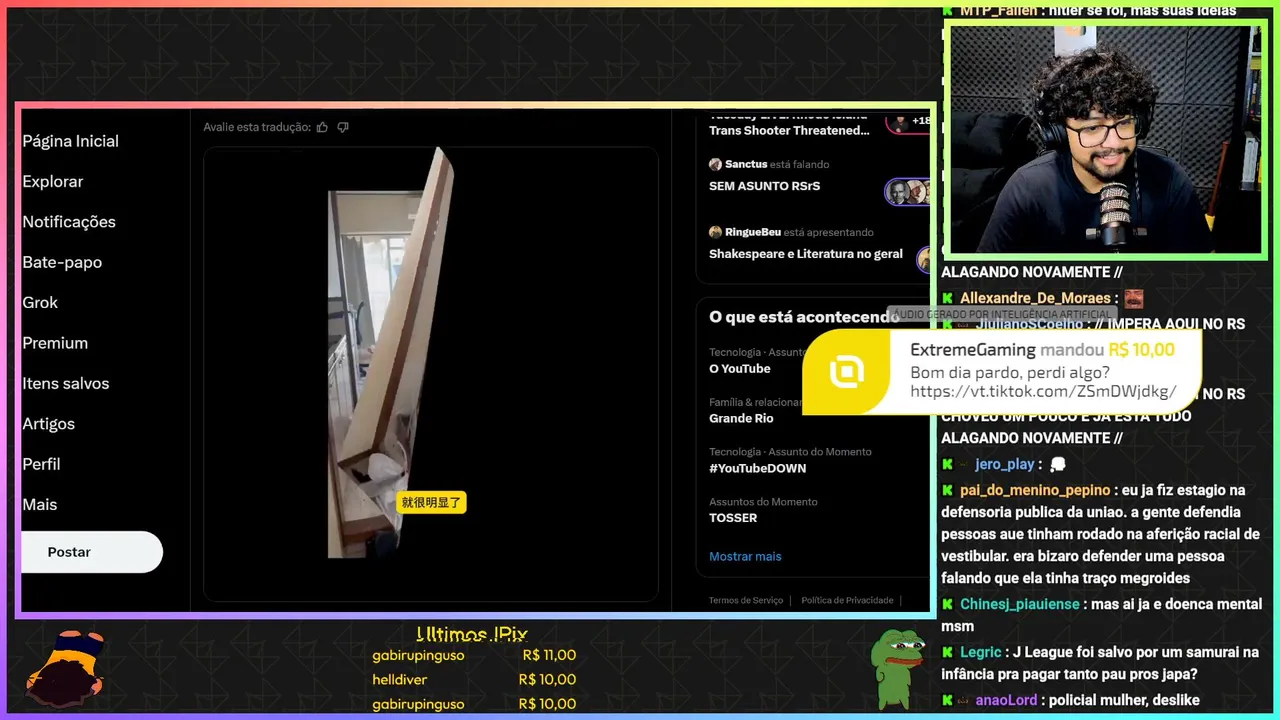Open Itens salvos in the sidebar
Viewport: 1280px width, 720px height.
66,383
